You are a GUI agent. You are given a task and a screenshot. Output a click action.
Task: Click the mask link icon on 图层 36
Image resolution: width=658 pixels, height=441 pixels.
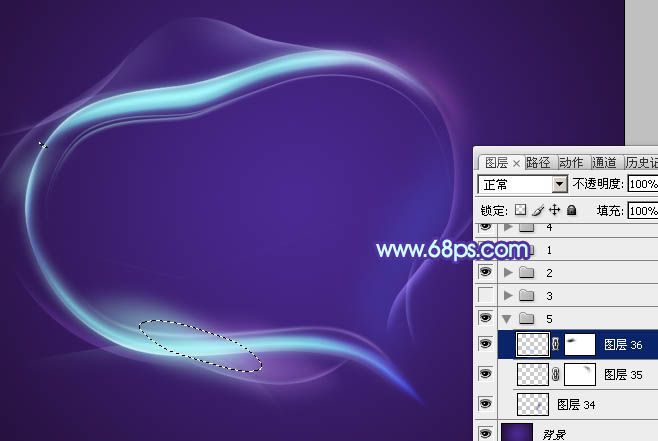(x=555, y=345)
